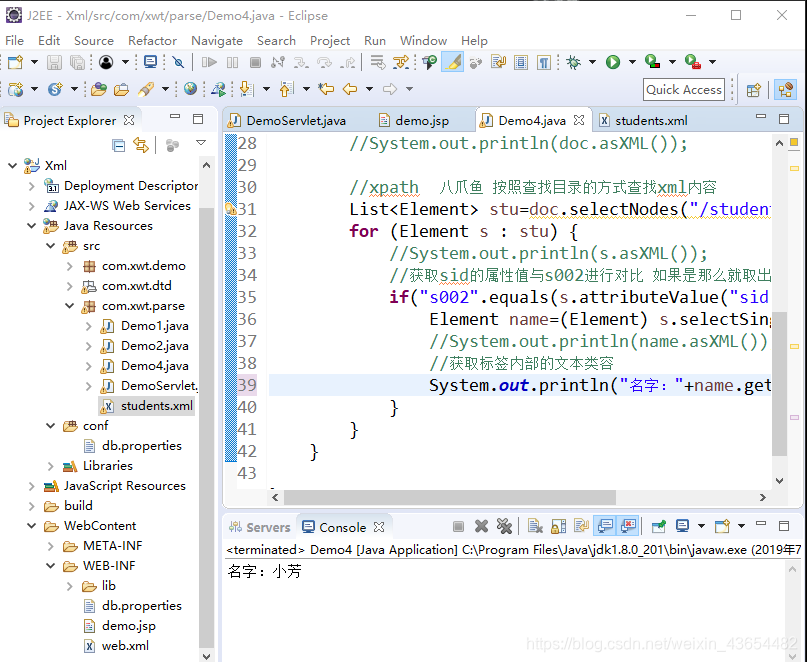Collapse the WebContent folder
807x662 pixels.
pos(31,526)
